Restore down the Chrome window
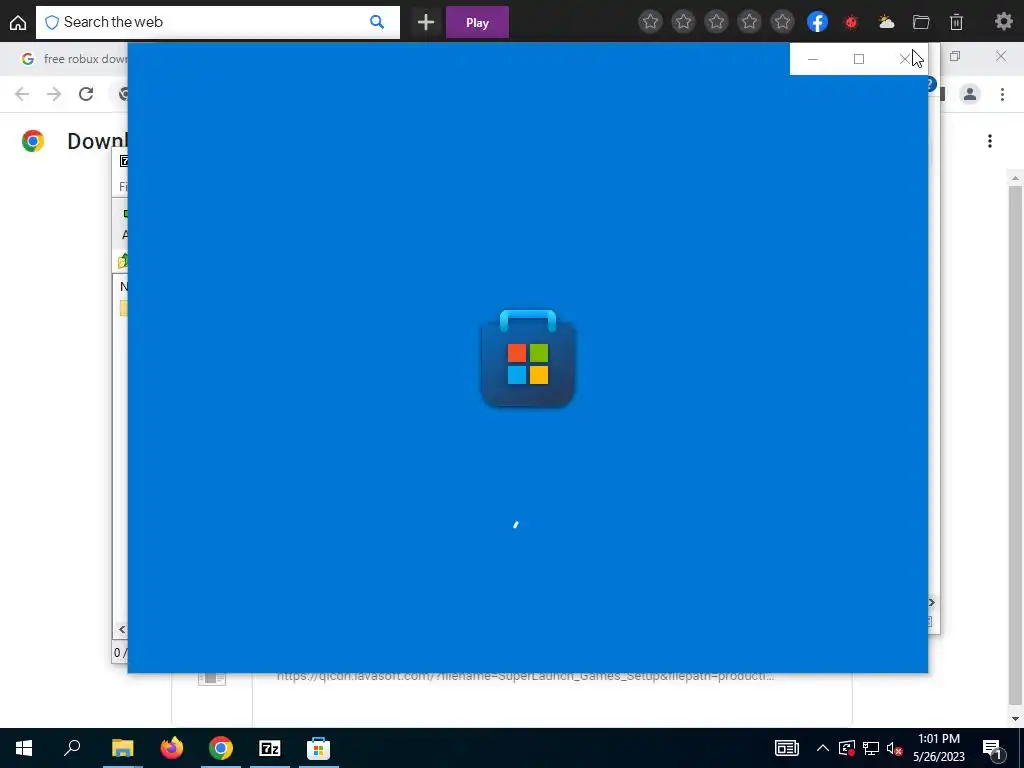Image resolution: width=1024 pixels, height=768 pixels. click(x=955, y=57)
